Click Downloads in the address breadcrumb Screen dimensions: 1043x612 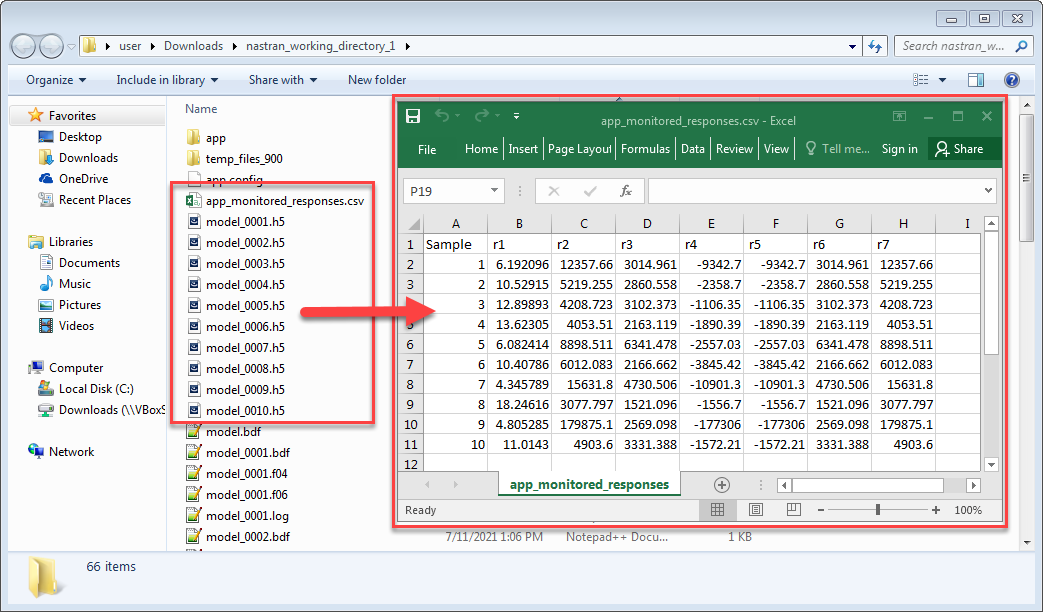coord(194,46)
